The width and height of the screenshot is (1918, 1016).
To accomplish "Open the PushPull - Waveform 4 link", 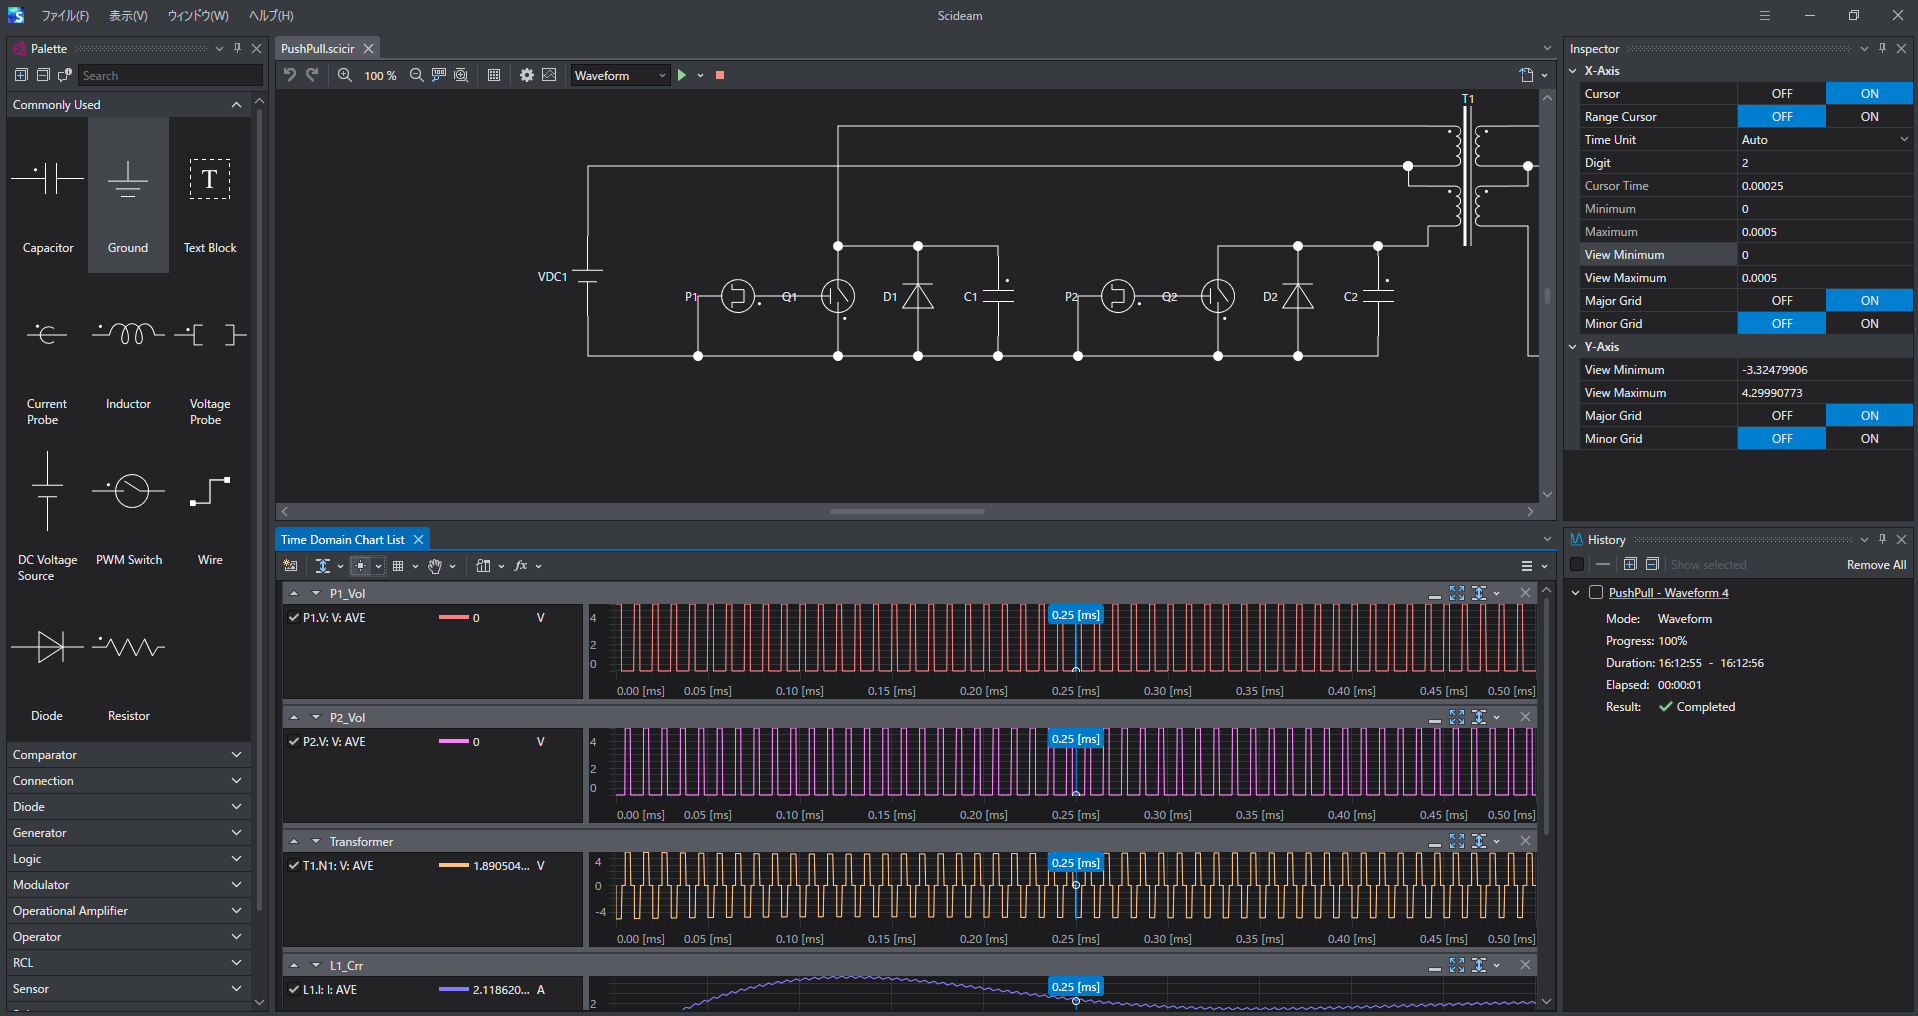I will click(1668, 593).
